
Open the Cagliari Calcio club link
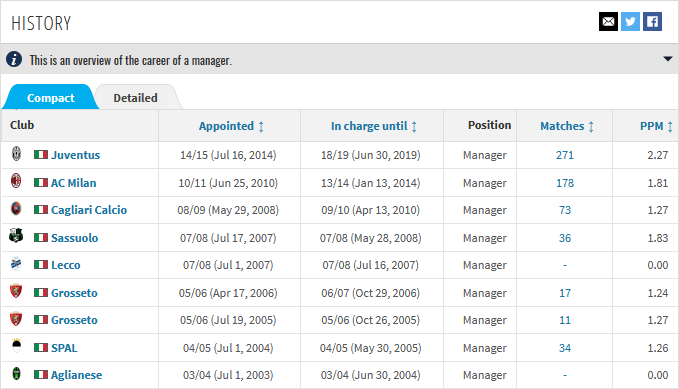pos(89,210)
